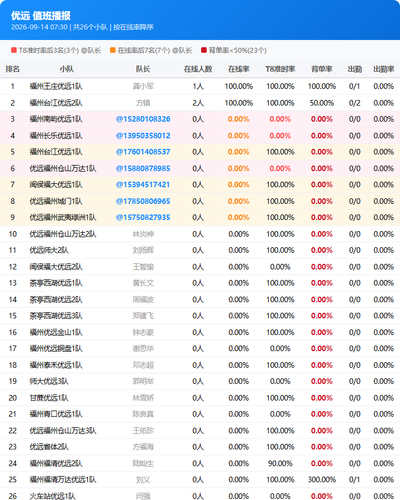The height and width of the screenshot is (500, 400).
Task: Click the 在线人数 column header
Action: click(198, 69)
